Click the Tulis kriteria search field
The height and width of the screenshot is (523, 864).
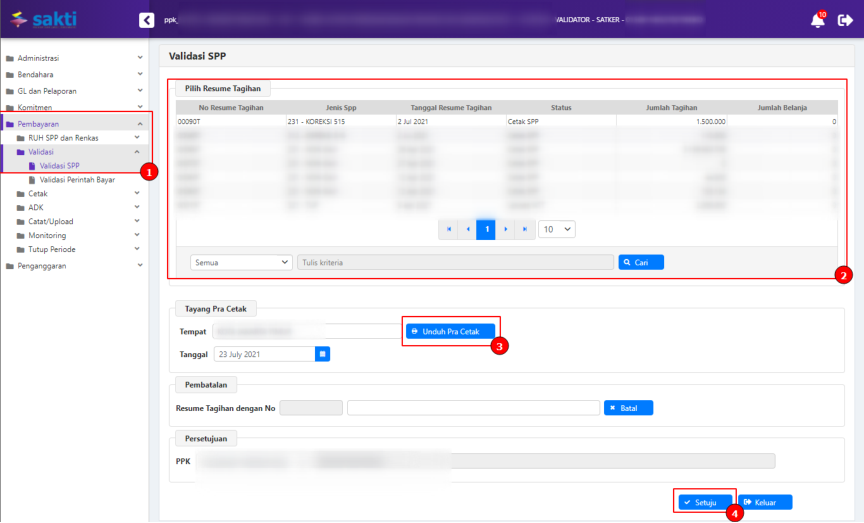tap(455, 262)
